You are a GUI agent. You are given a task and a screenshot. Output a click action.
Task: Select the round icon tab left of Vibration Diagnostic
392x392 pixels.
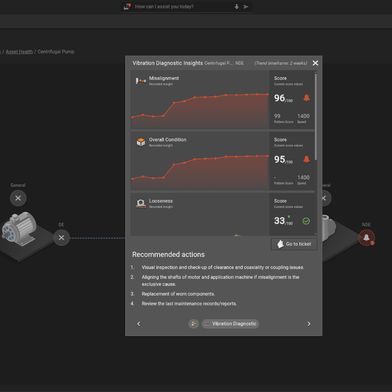(x=194, y=324)
